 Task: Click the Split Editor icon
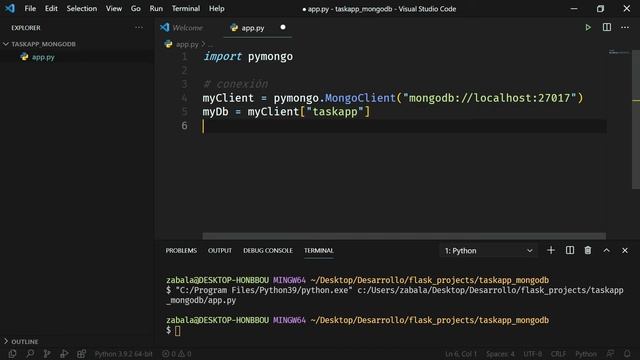(607, 27)
